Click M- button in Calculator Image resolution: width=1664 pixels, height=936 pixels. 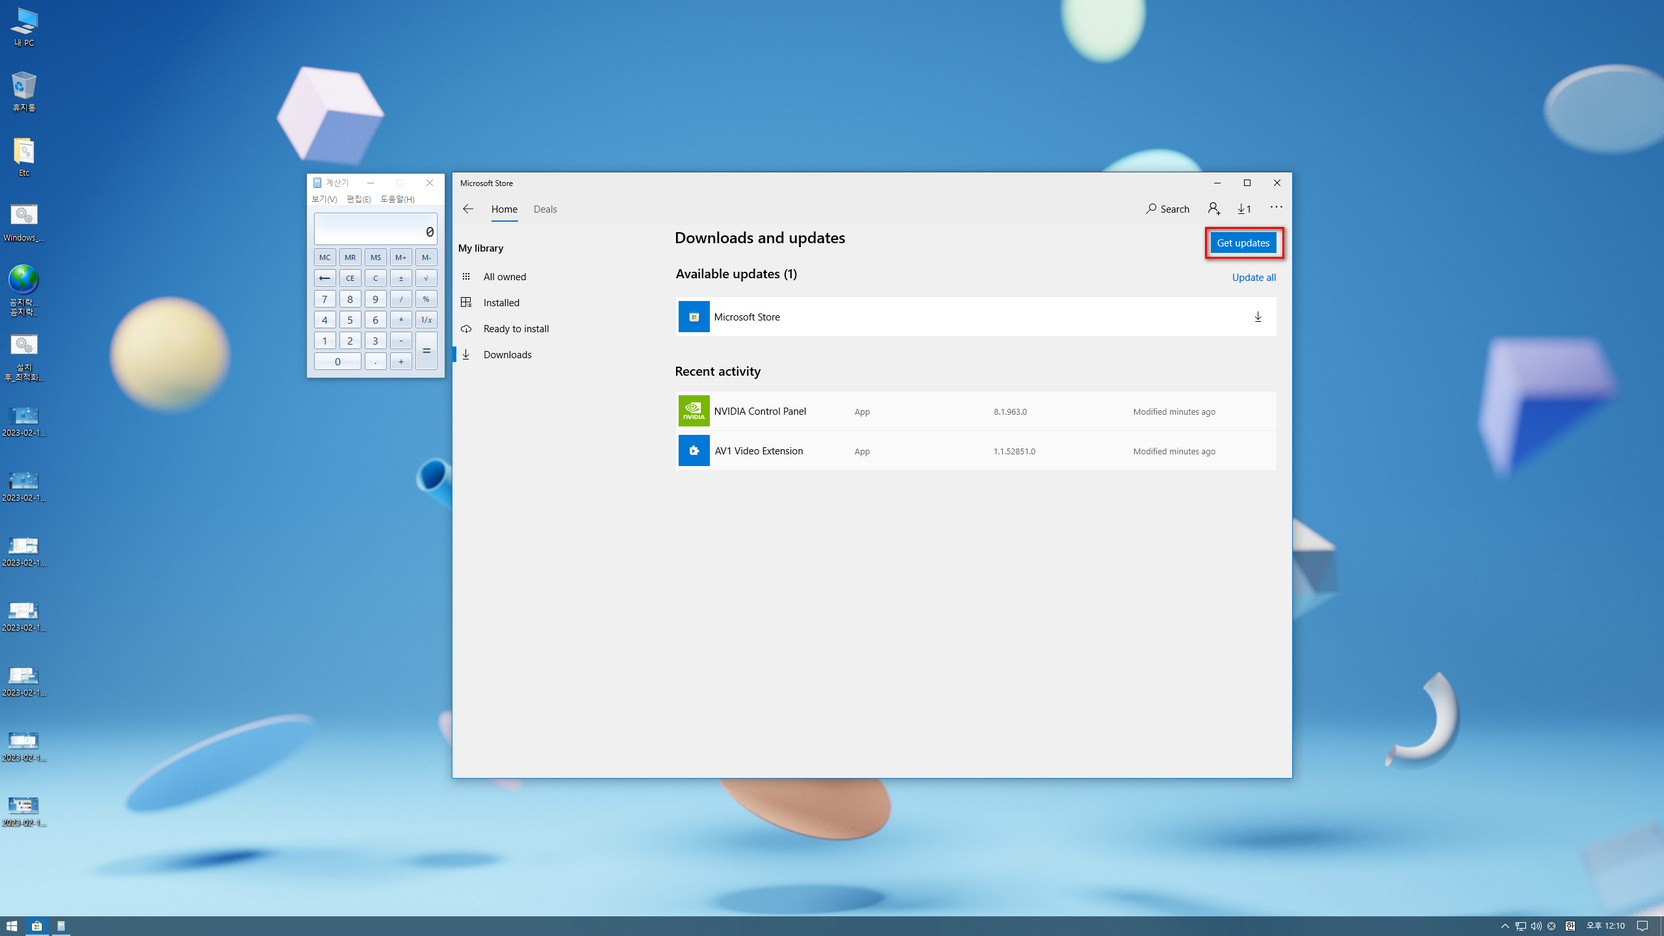tap(427, 257)
